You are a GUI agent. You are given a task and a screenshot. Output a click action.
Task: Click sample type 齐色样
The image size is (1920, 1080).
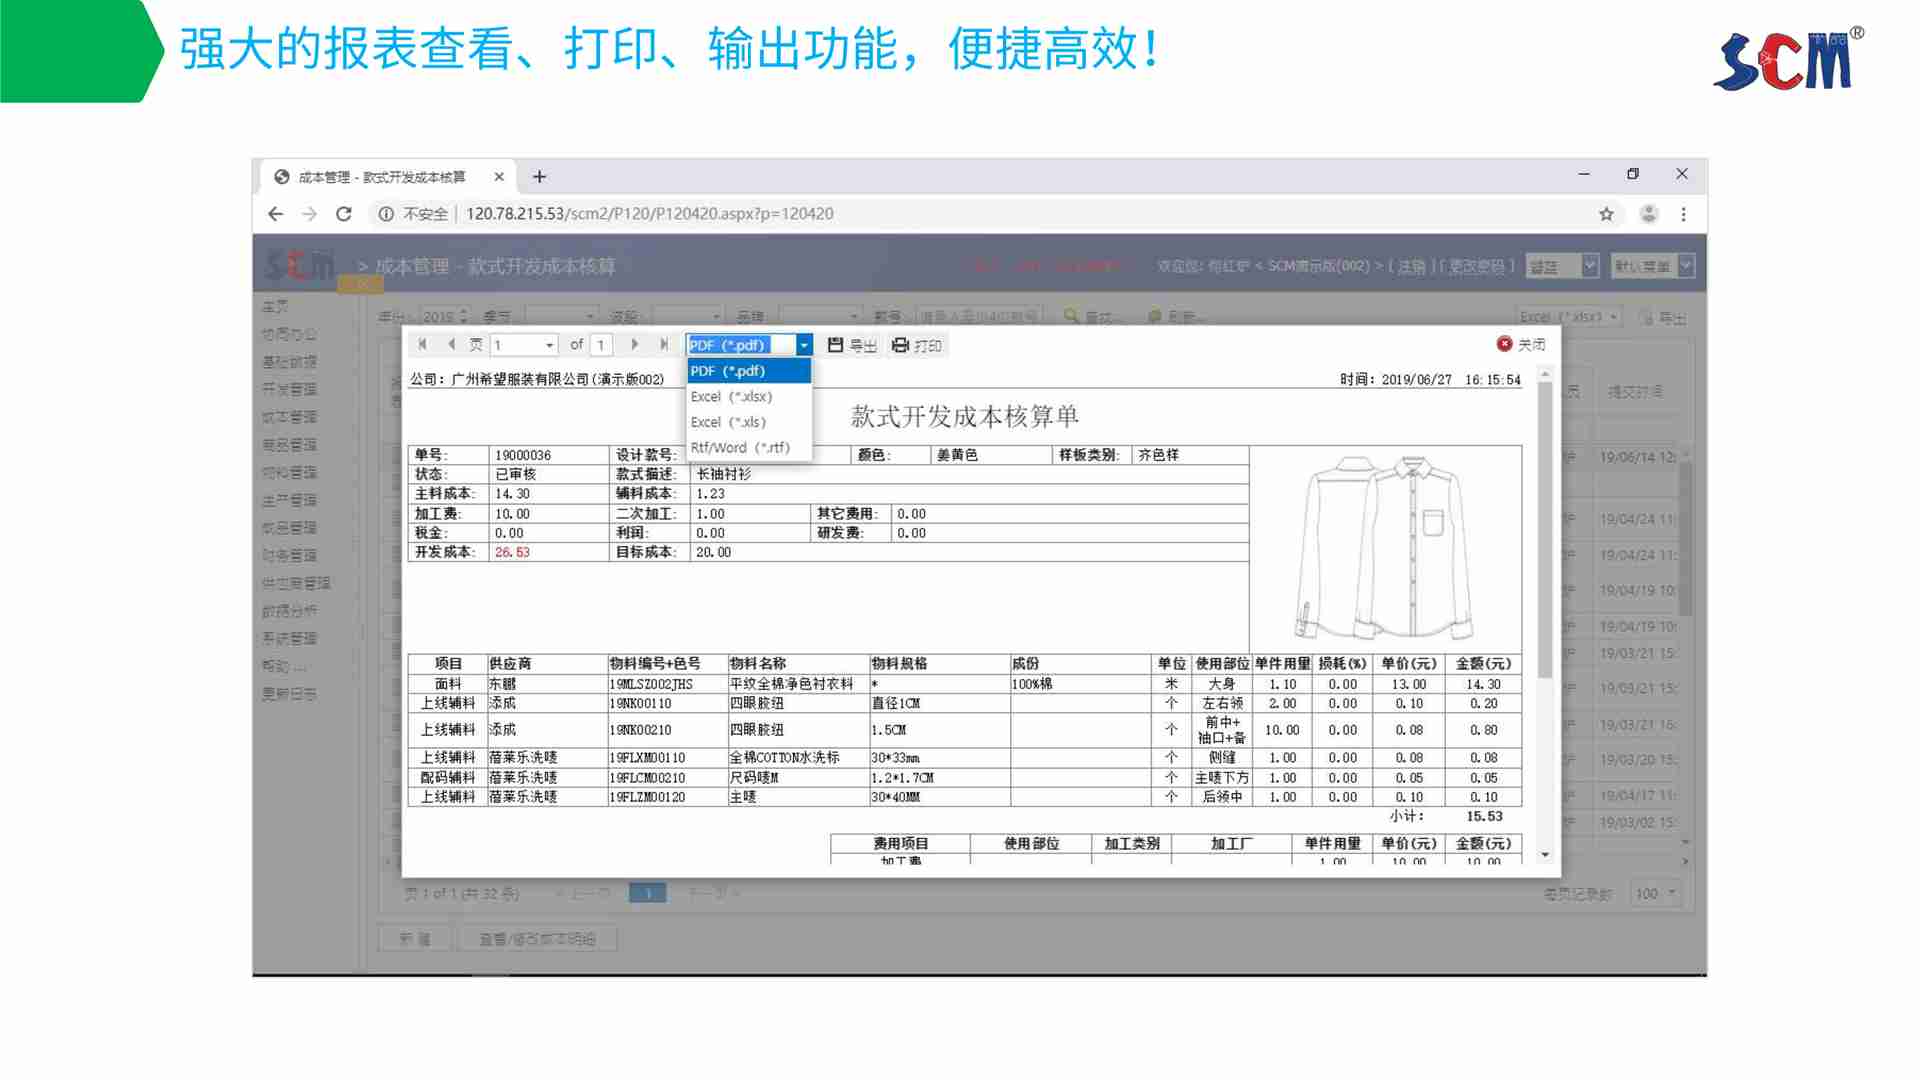click(x=1159, y=455)
